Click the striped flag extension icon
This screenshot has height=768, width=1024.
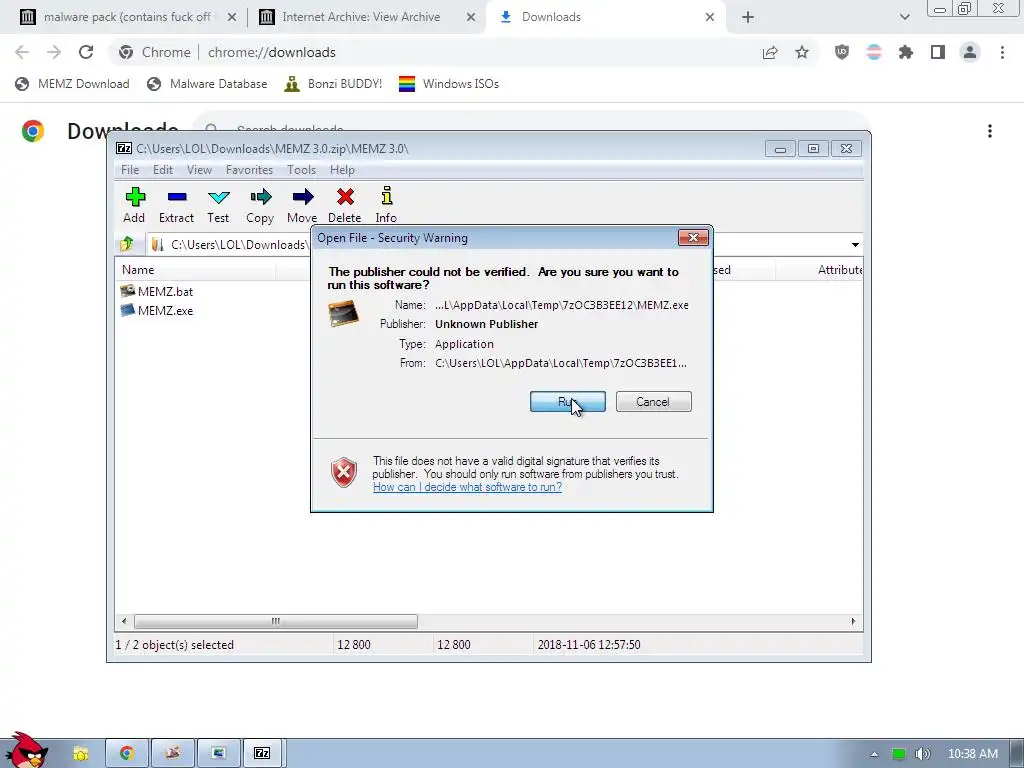point(874,52)
